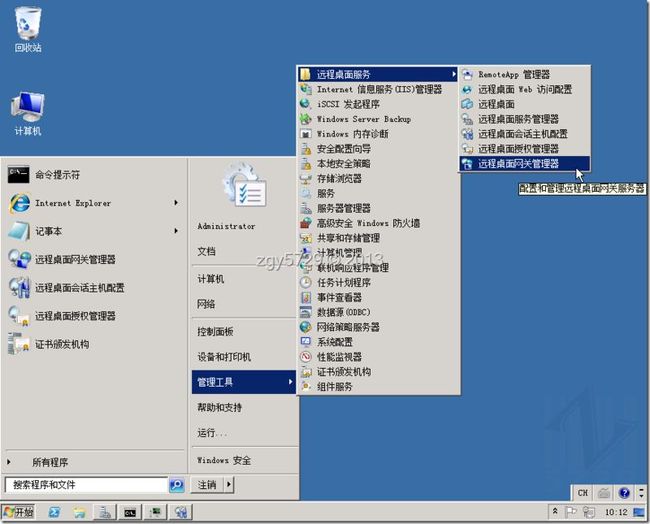The width and height of the screenshot is (650, 524).
Task: Click the Internet Explorer icon in the Start menu
Action: pyautogui.click(x=19, y=203)
